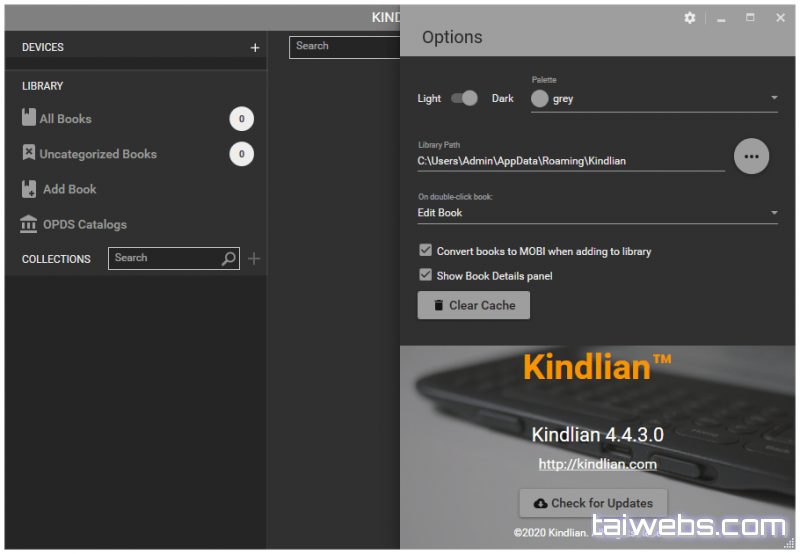The image size is (800, 554).
Task: Open the On double-click book dropdown
Action: [774, 213]
